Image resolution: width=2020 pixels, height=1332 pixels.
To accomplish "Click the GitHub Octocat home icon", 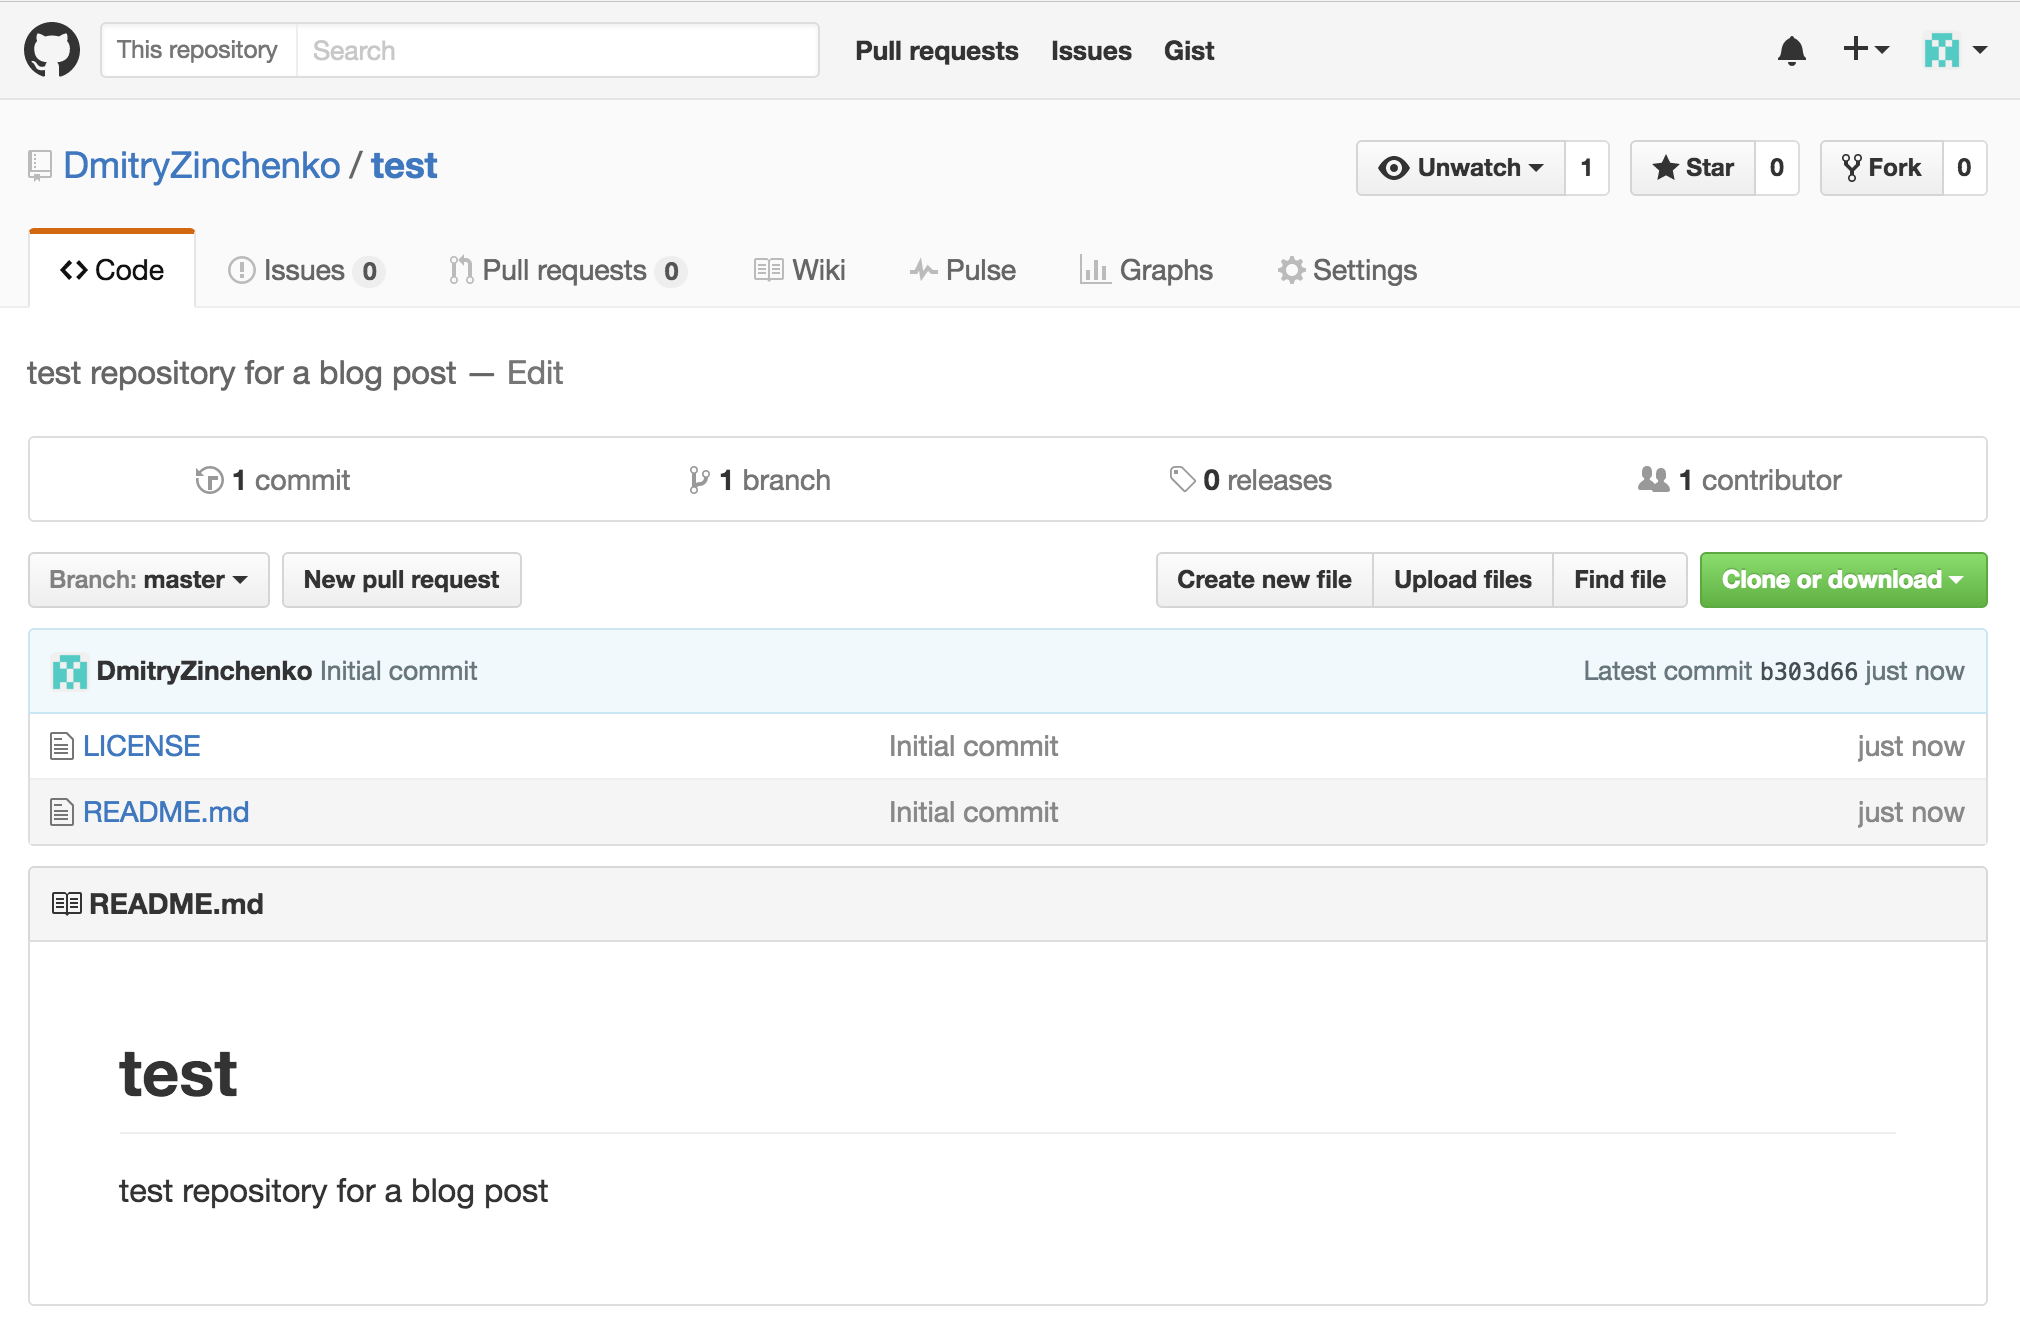I will pos(51,50).
